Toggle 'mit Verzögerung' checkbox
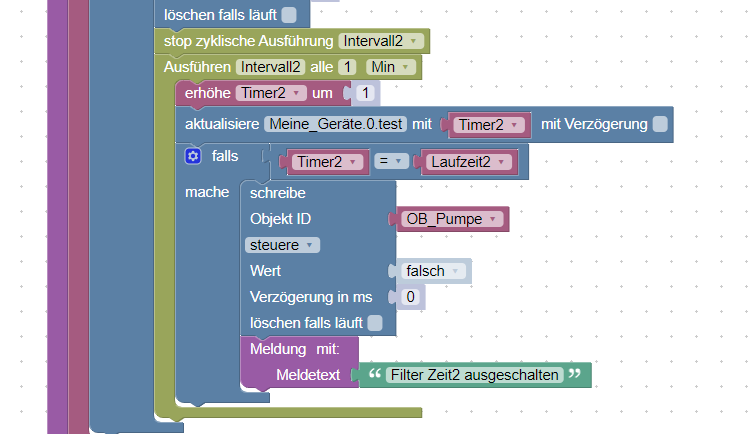 660,124
